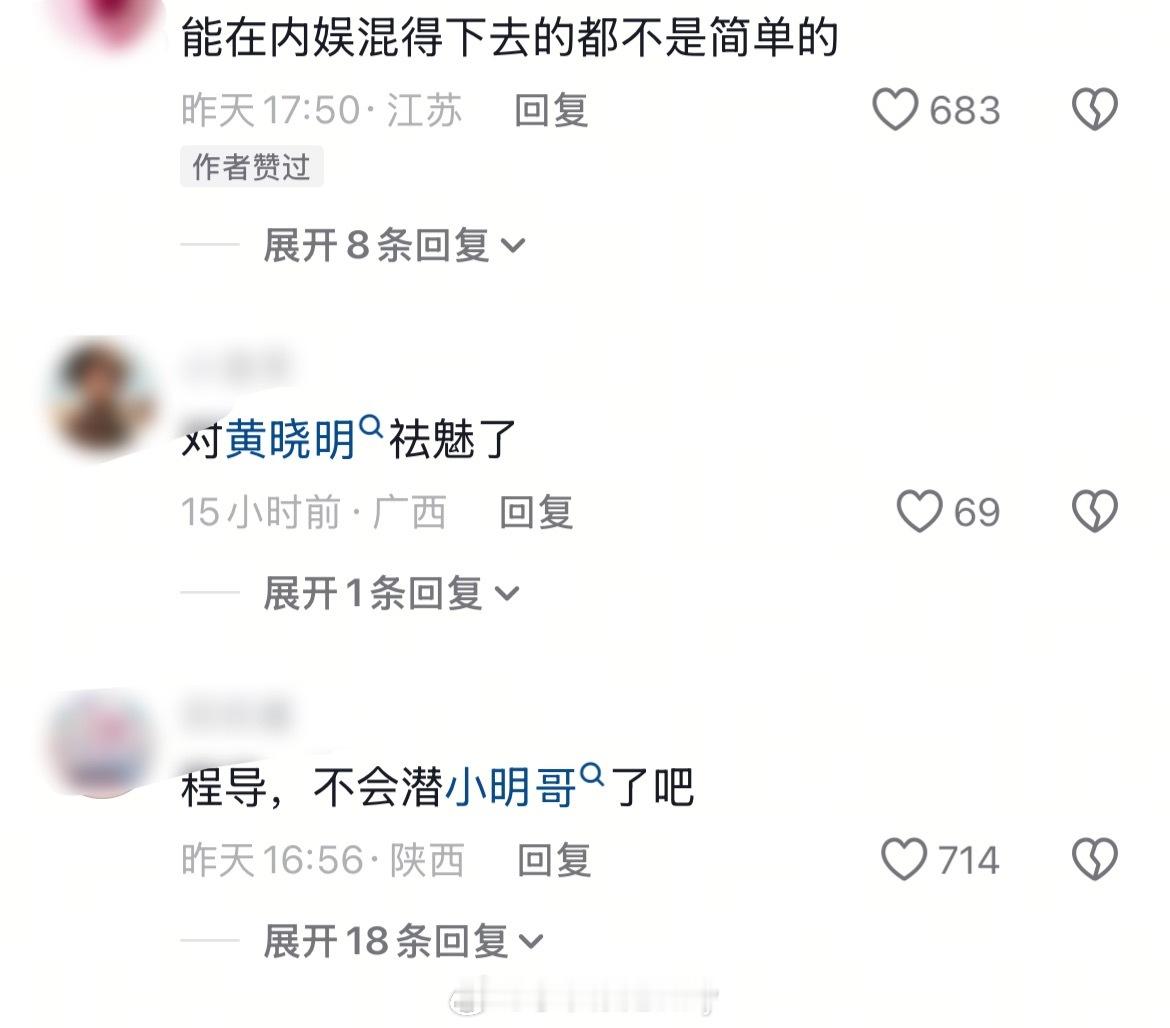Viewport: 1170px width, 1028px height.
Task: Expand 展开 18 条回复
Action: tap(403, 941)
